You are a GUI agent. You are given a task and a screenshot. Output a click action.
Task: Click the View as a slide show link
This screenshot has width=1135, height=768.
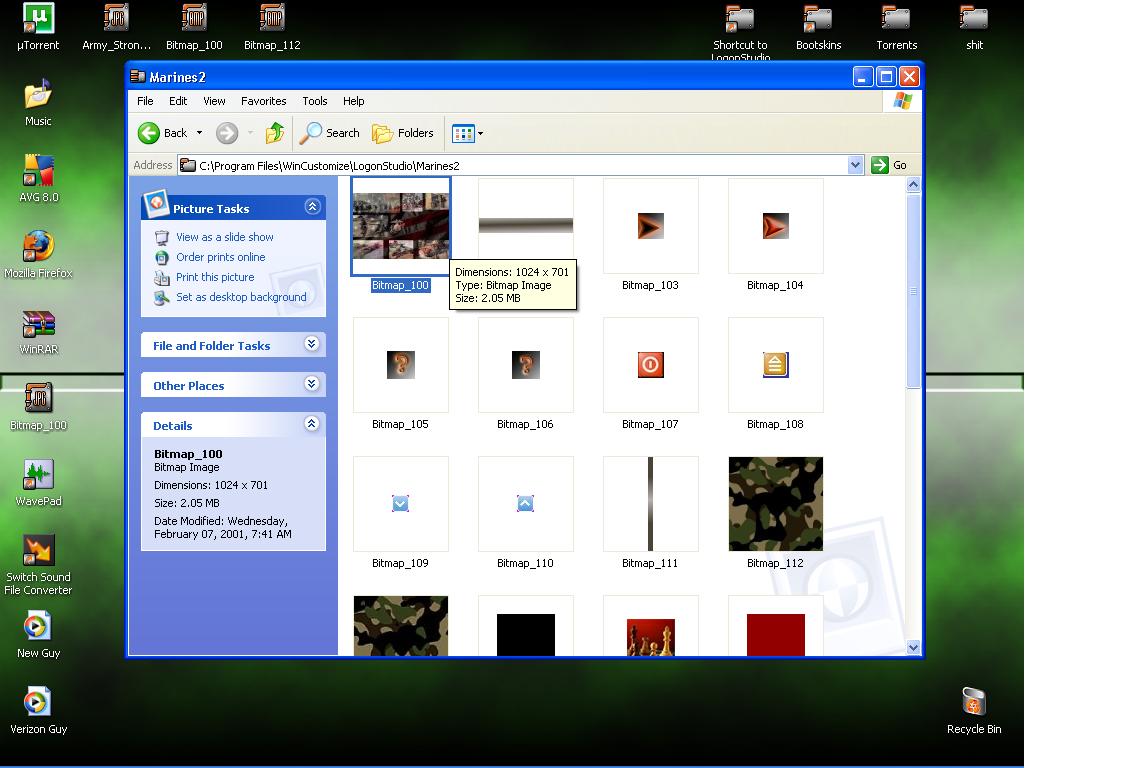click(224, 237)
